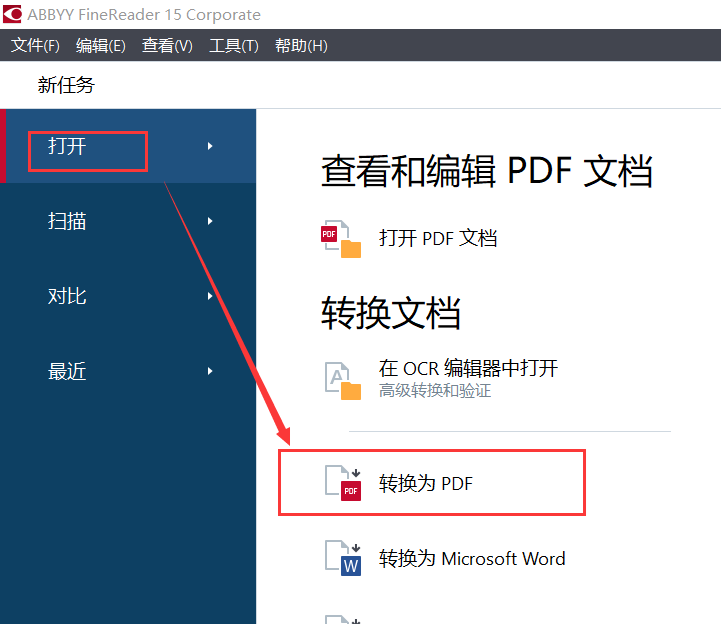Expand the arrow next to 最近
This screenshot has height=624, width=721.
click(x=210, y=371)
